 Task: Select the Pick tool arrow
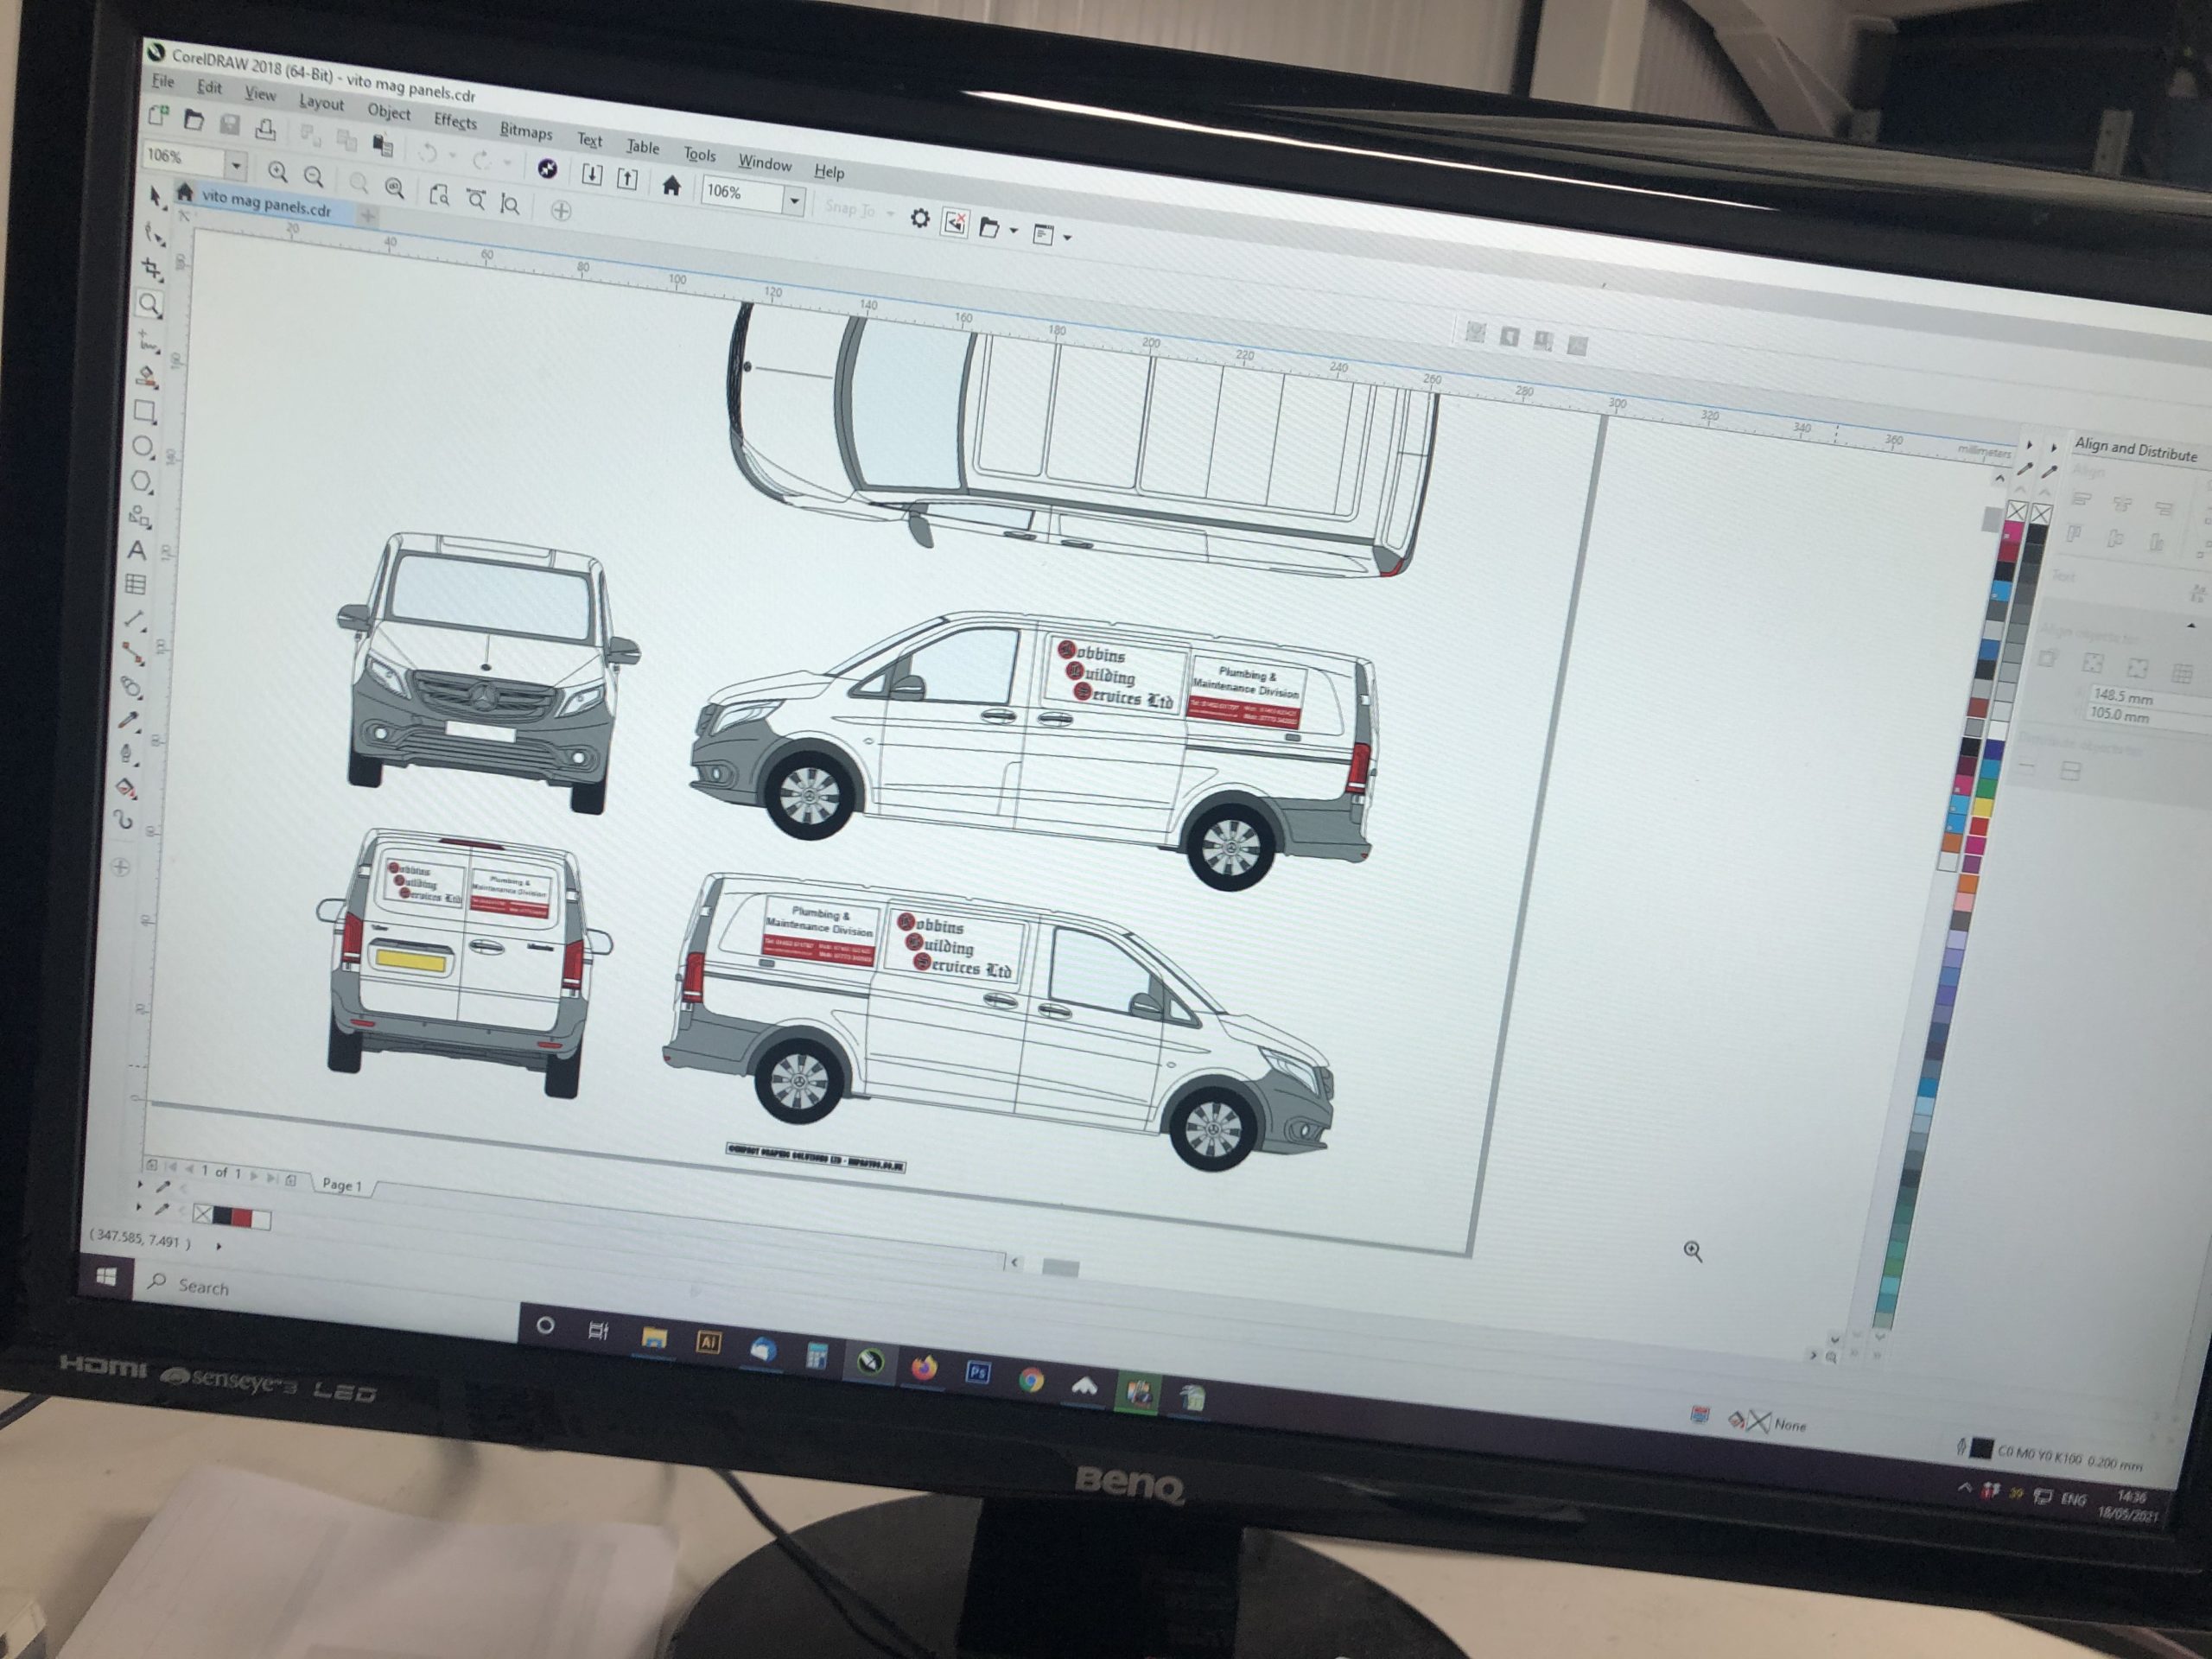coord(155,197)
